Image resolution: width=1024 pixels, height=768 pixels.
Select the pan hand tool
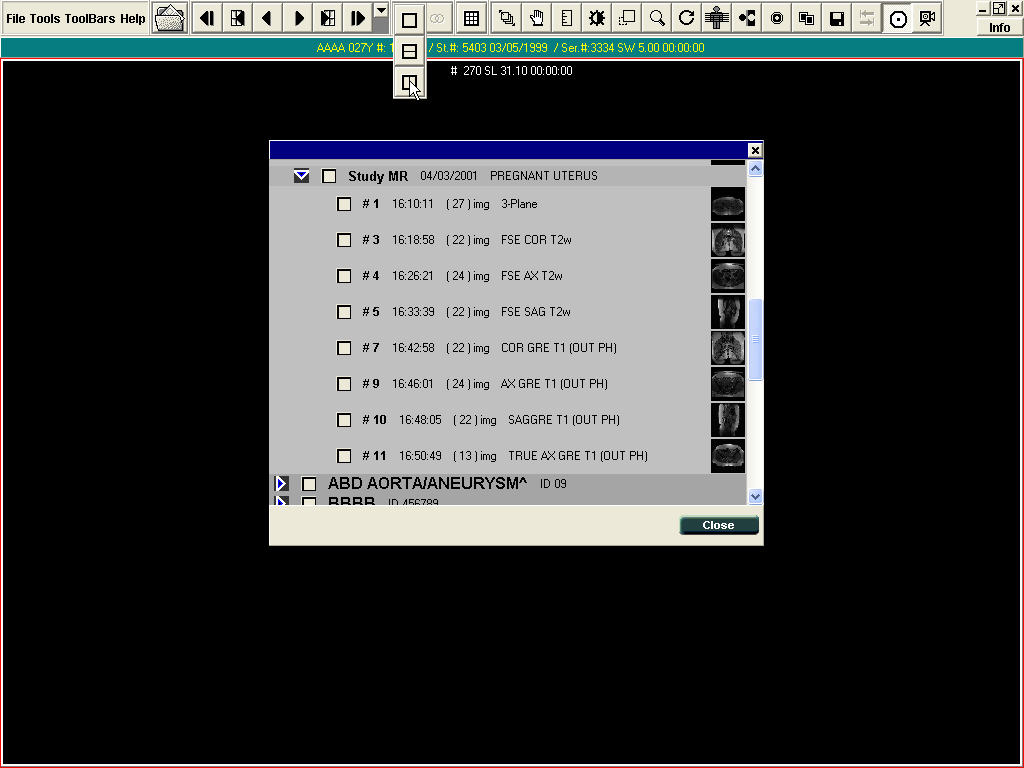[x=537, y=18]
